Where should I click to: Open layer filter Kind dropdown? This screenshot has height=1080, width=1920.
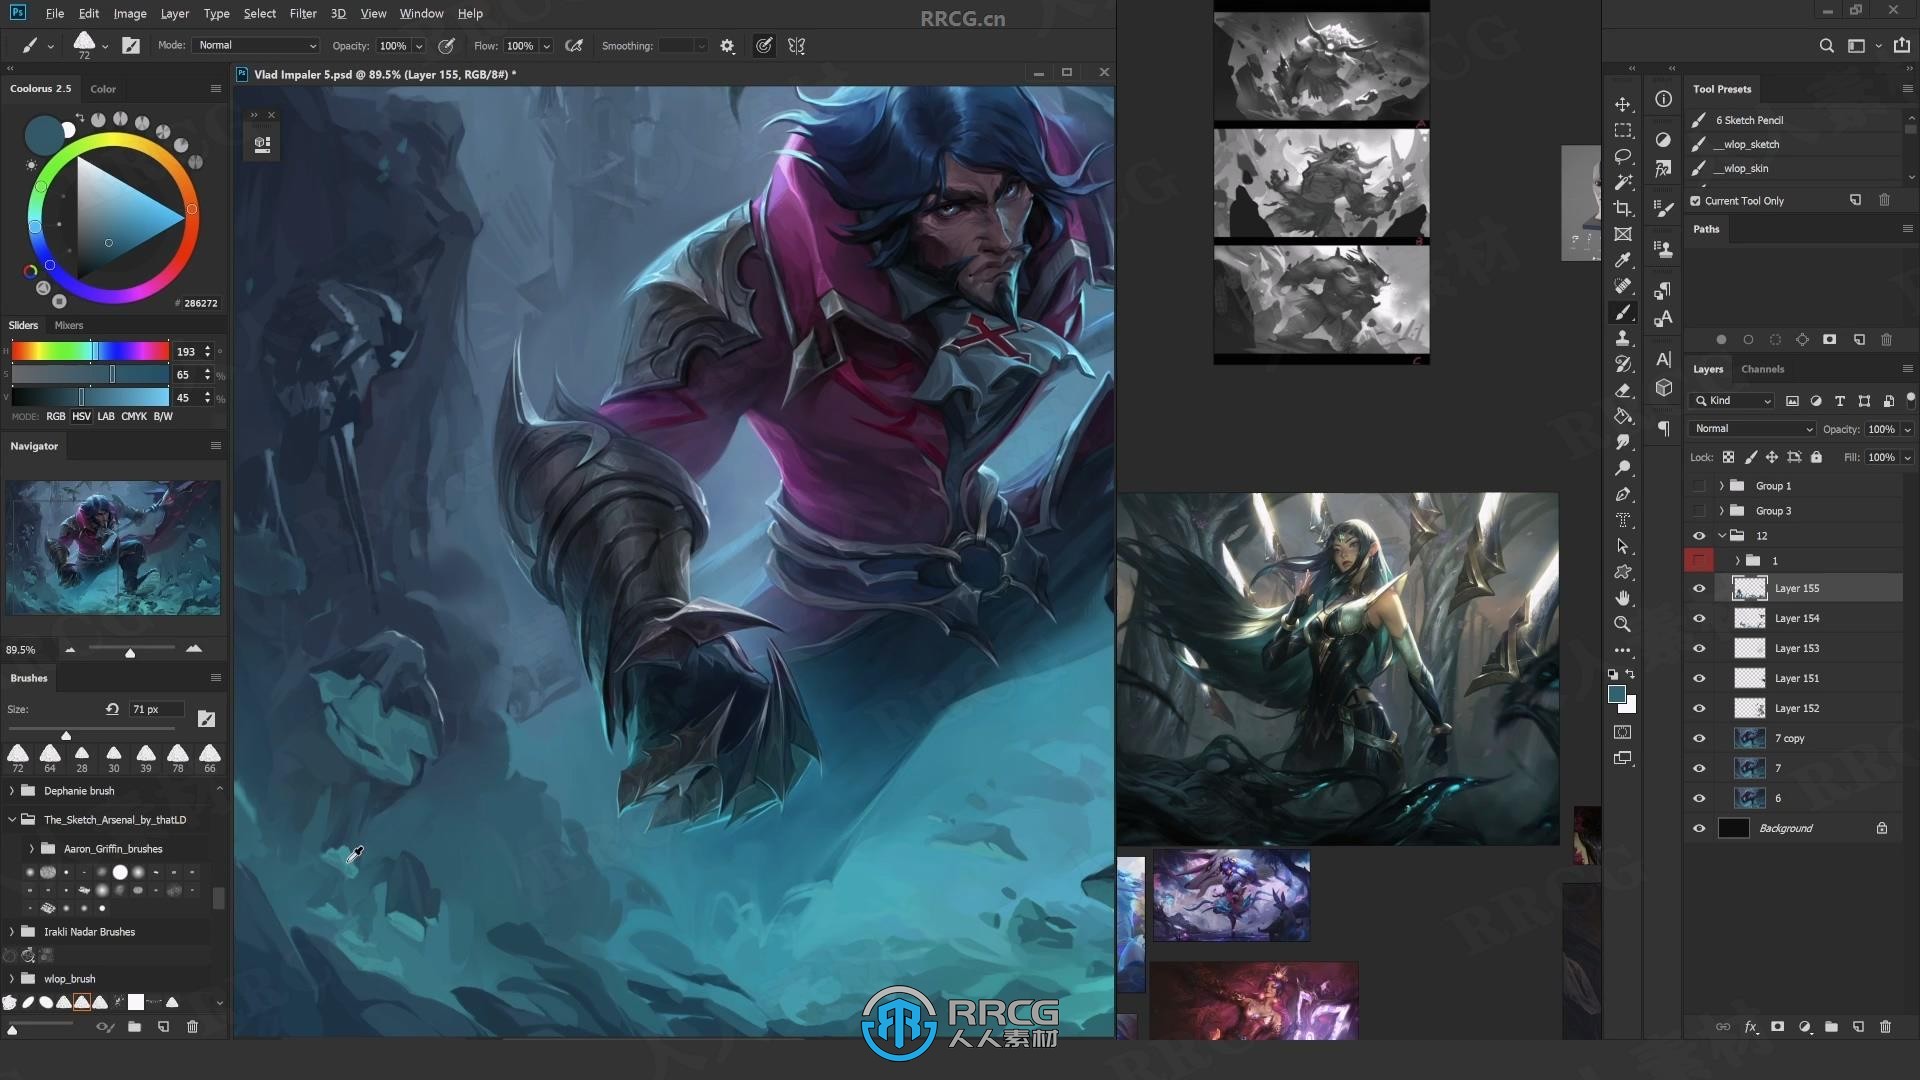pyautogui.click(x=1732, y=401)
